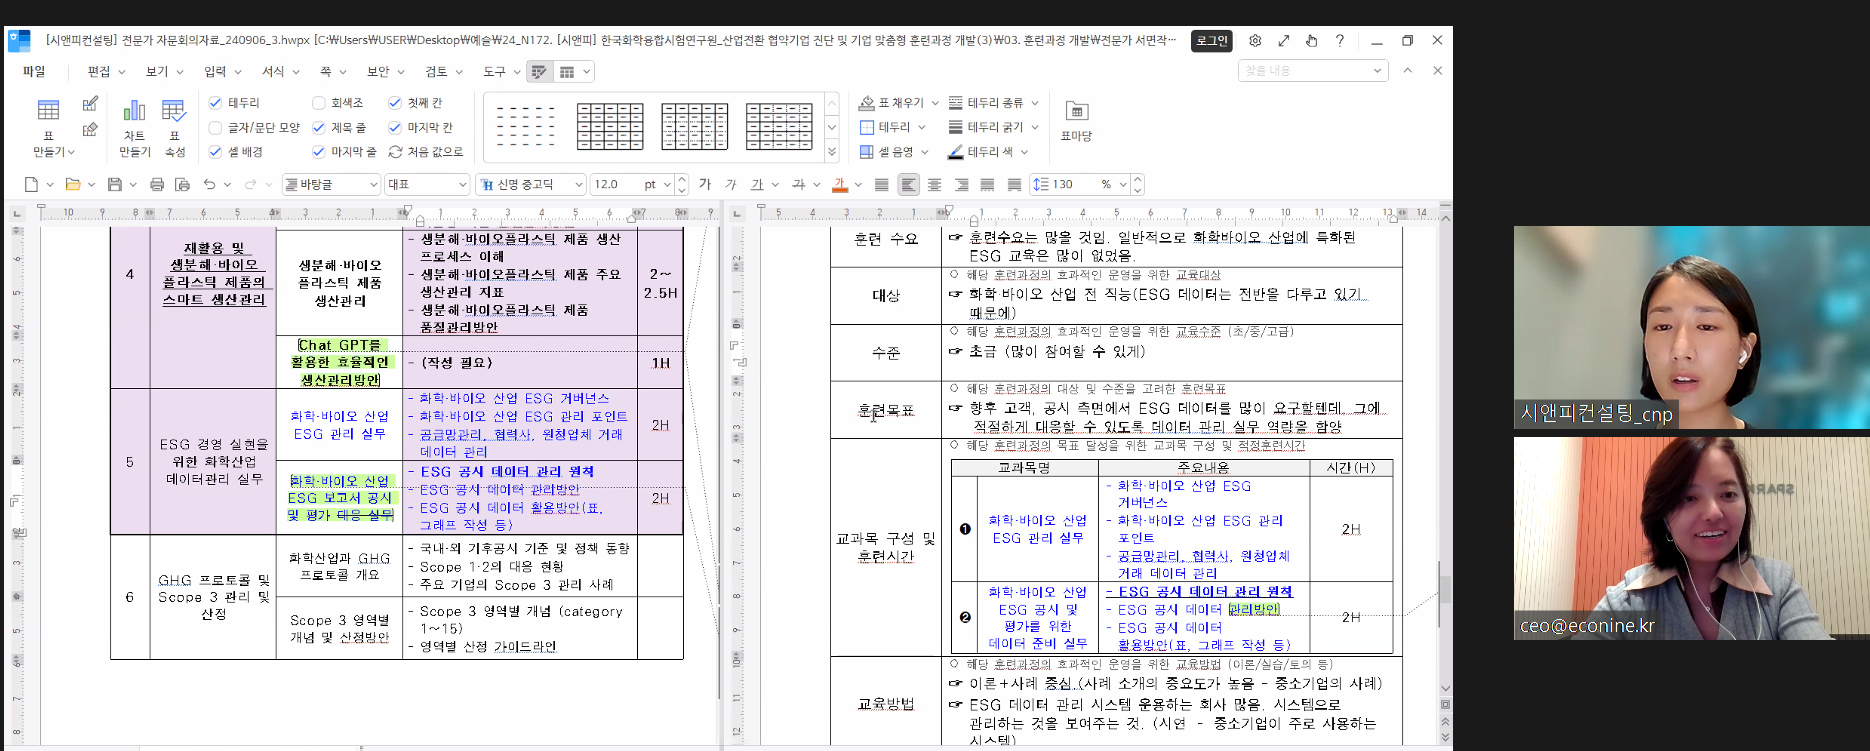The image size is (1870, 751).
Task: Enable 글자/문단 모양 checkbox
Action: (x=215, y=128)
